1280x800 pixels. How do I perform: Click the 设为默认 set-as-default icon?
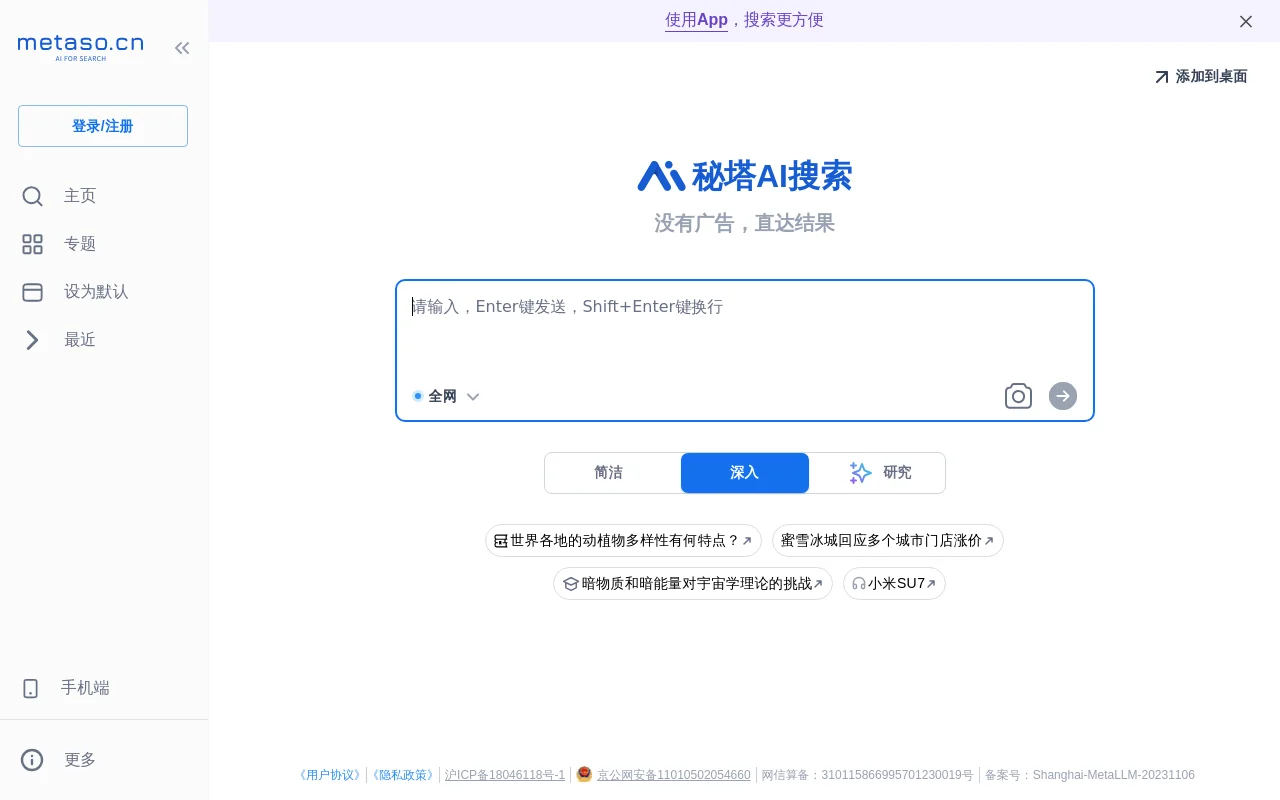tap(32, 292)
